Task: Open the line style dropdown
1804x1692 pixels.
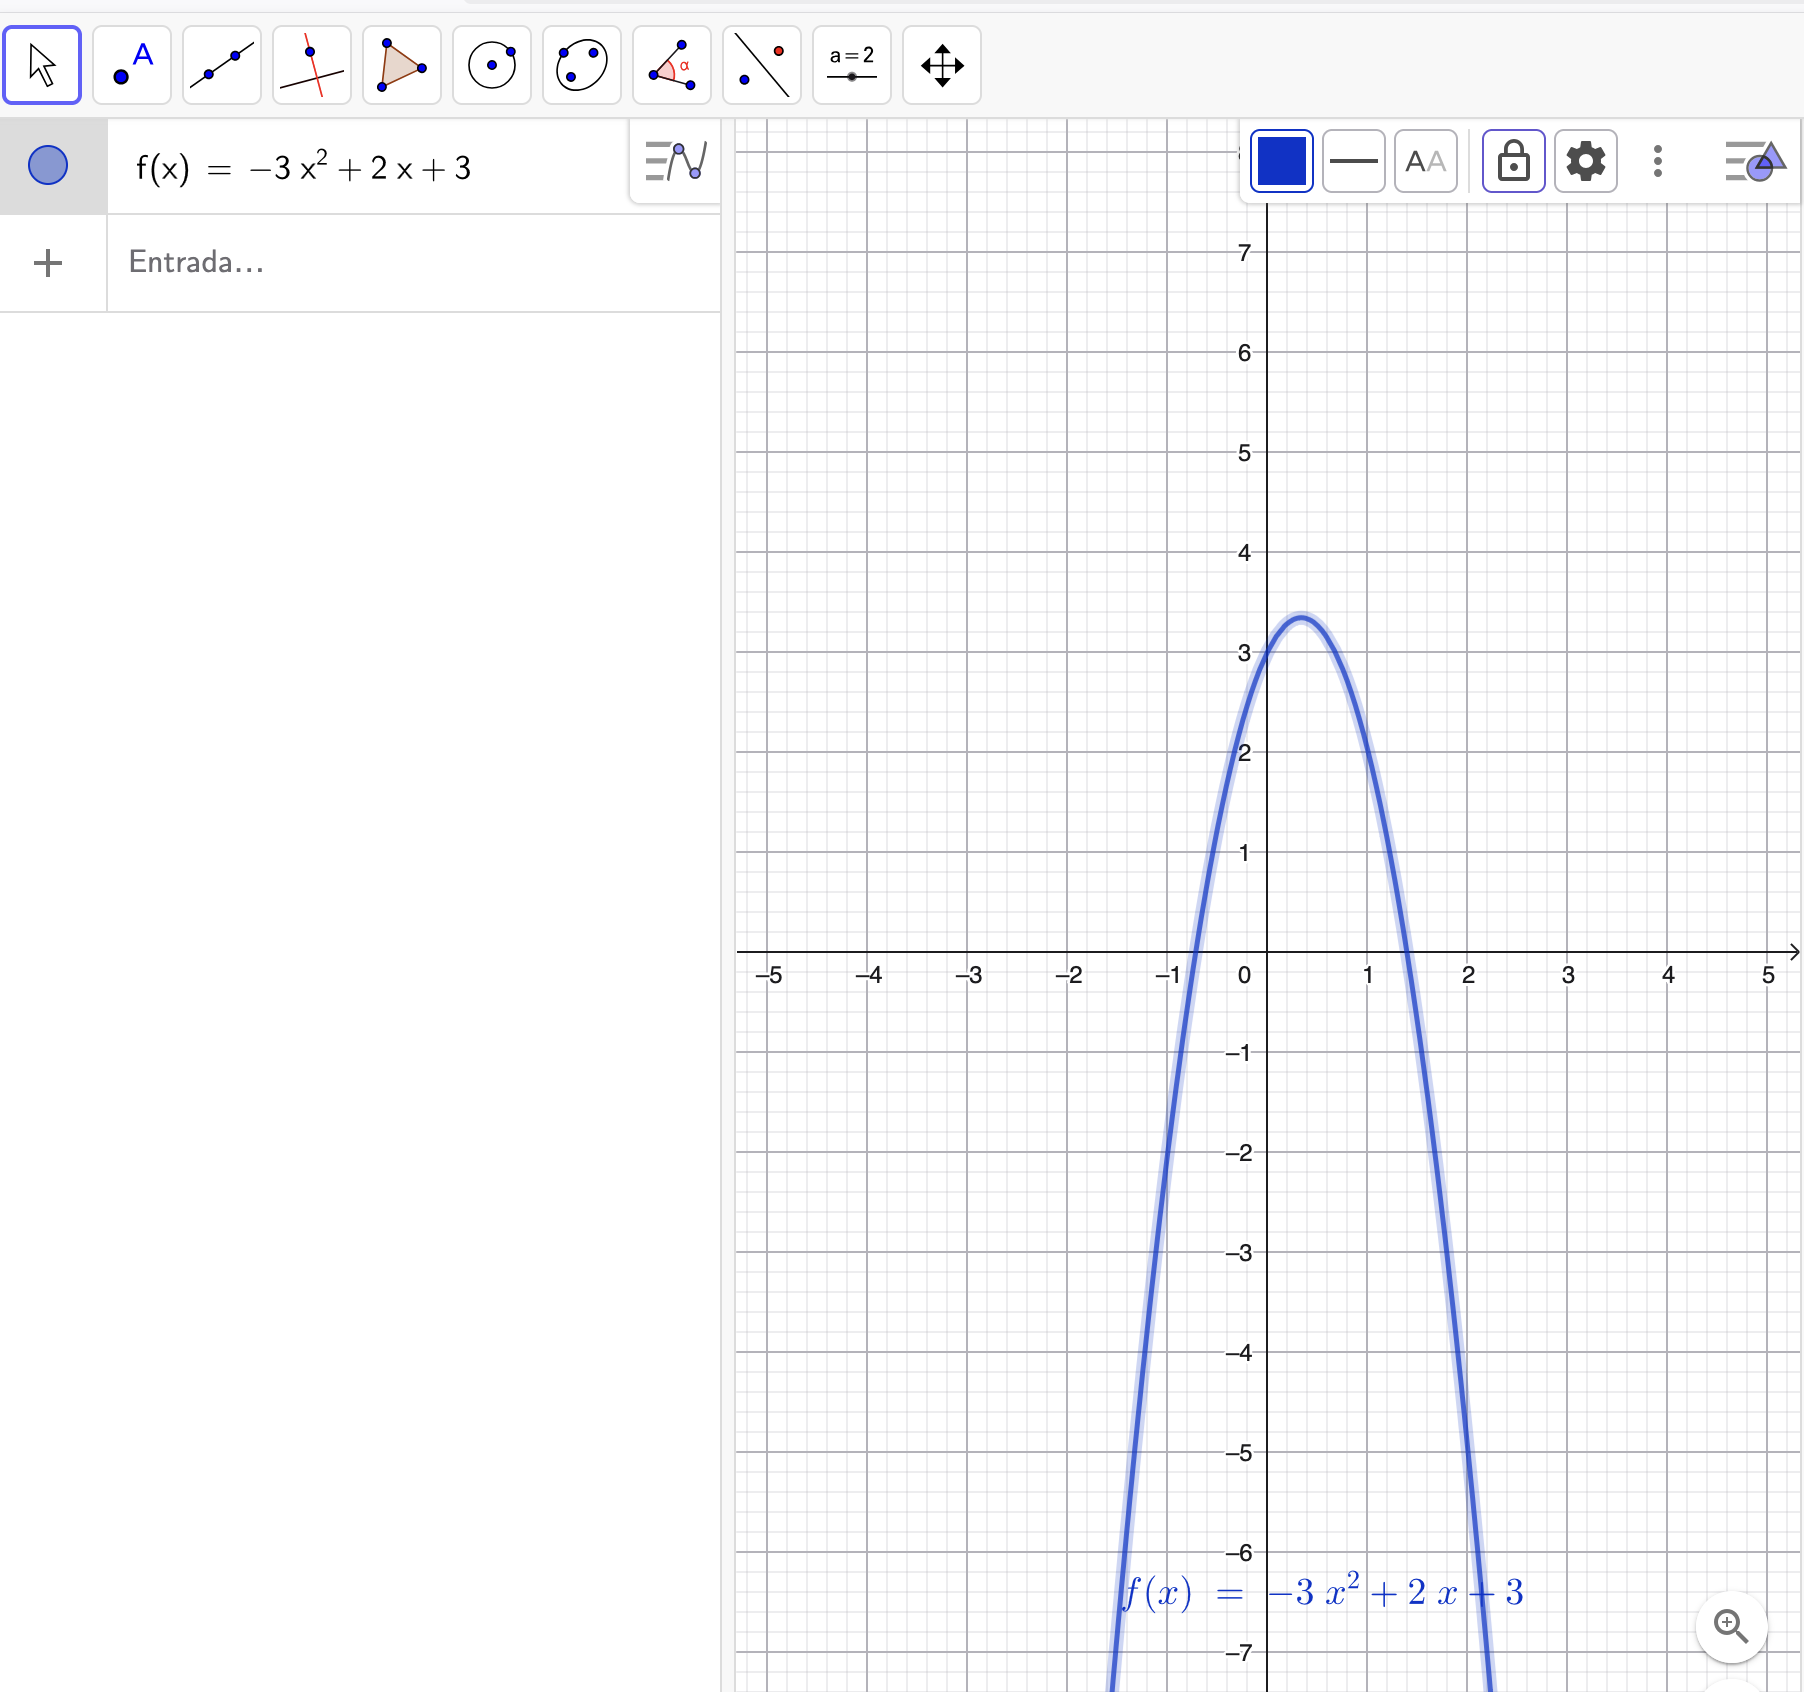Action: pyautogui.click(x=1353, y=161)
